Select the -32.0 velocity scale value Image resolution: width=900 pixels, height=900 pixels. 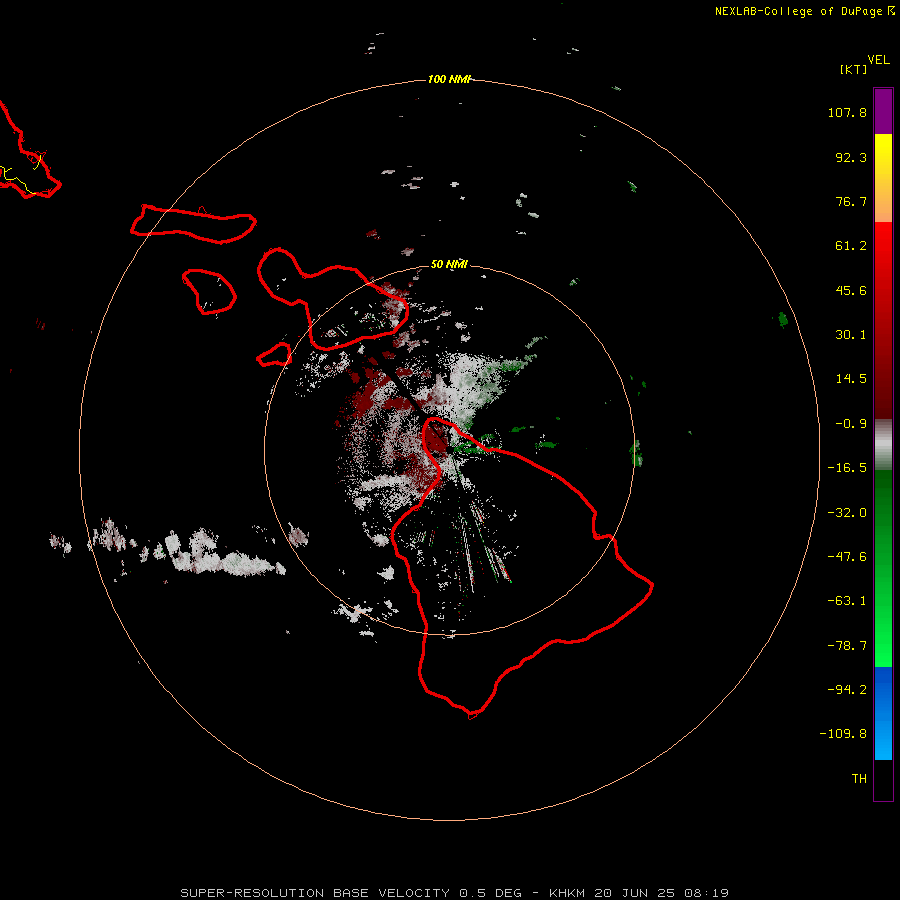847,513
